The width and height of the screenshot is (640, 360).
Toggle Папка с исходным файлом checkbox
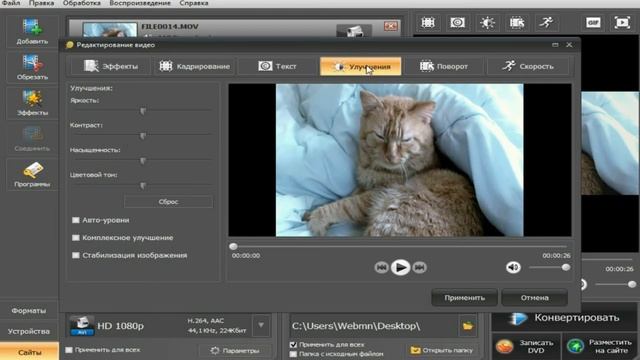293,354
